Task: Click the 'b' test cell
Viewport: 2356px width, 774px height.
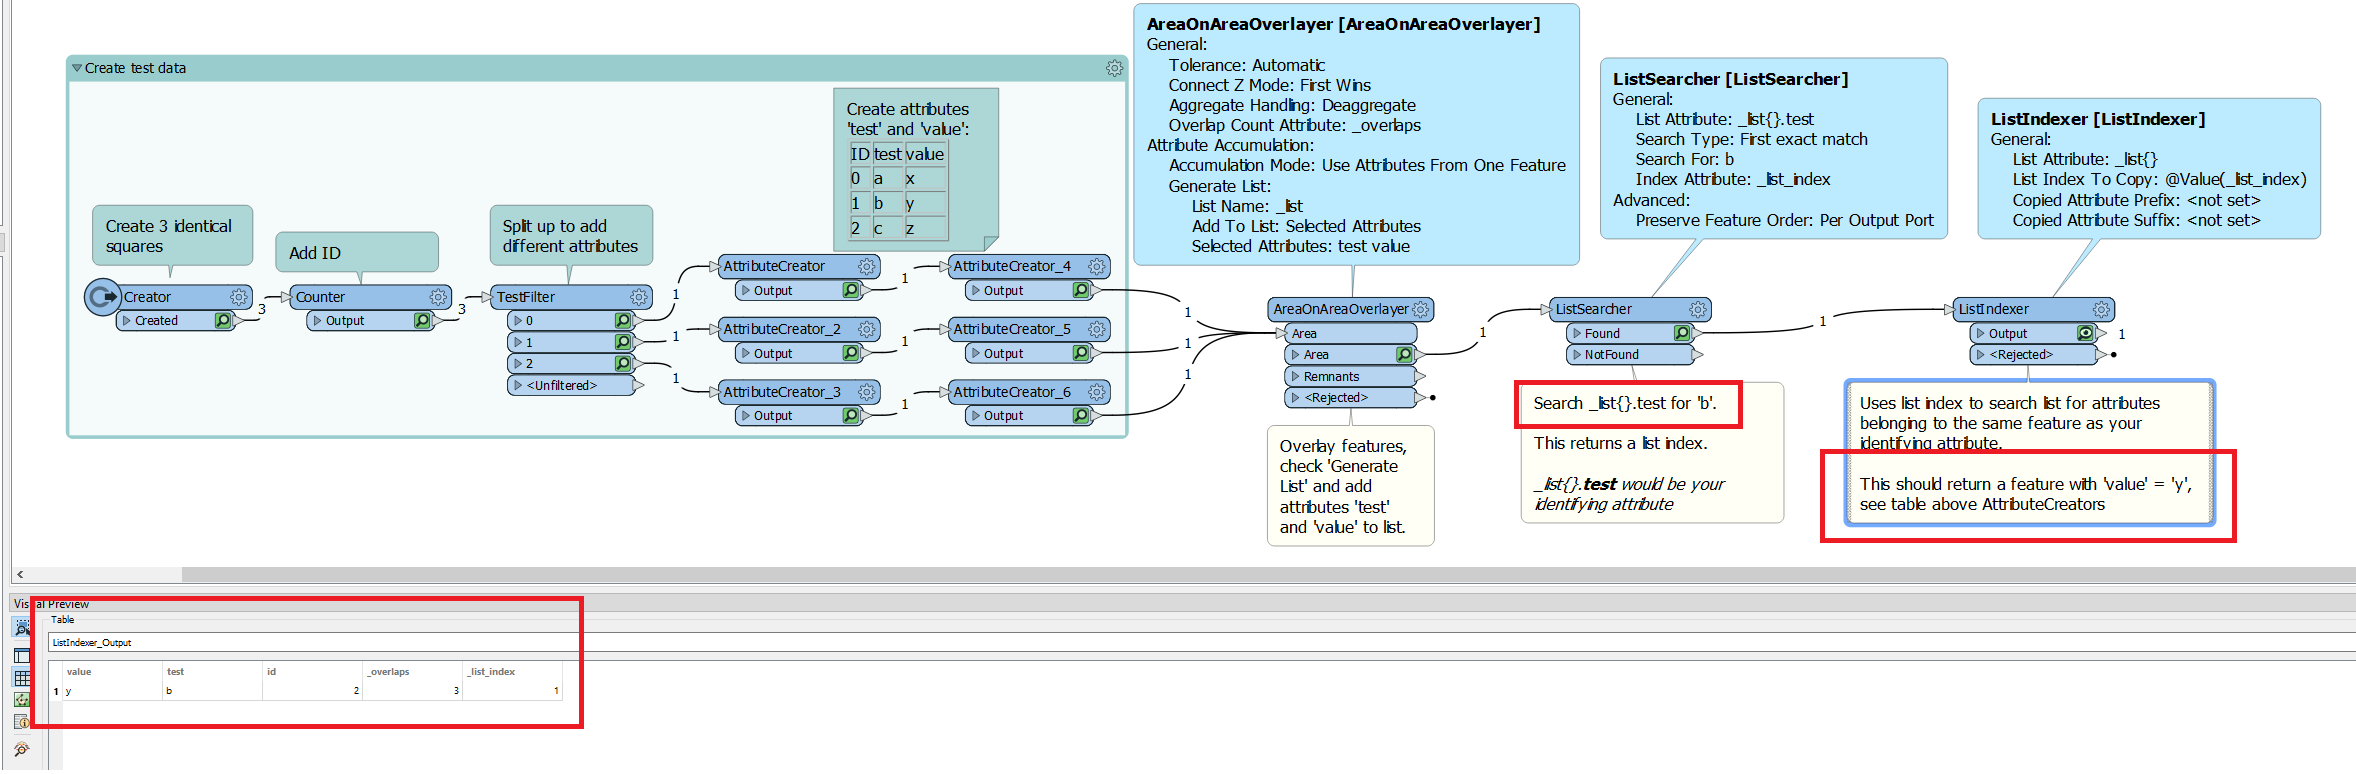Action: click(x=212, y=691)
